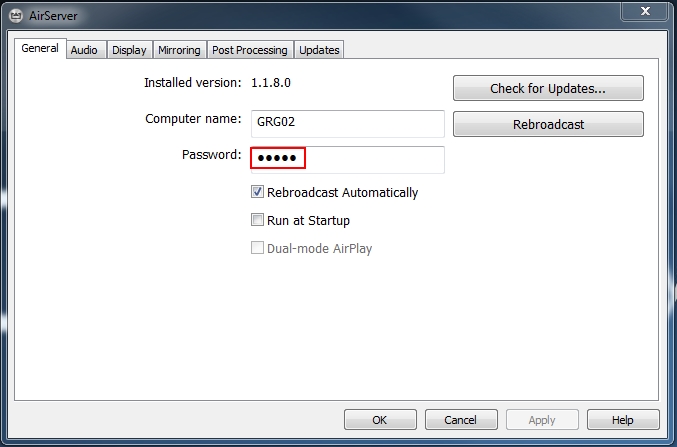Click into the Password field

[x=348, y=160]
